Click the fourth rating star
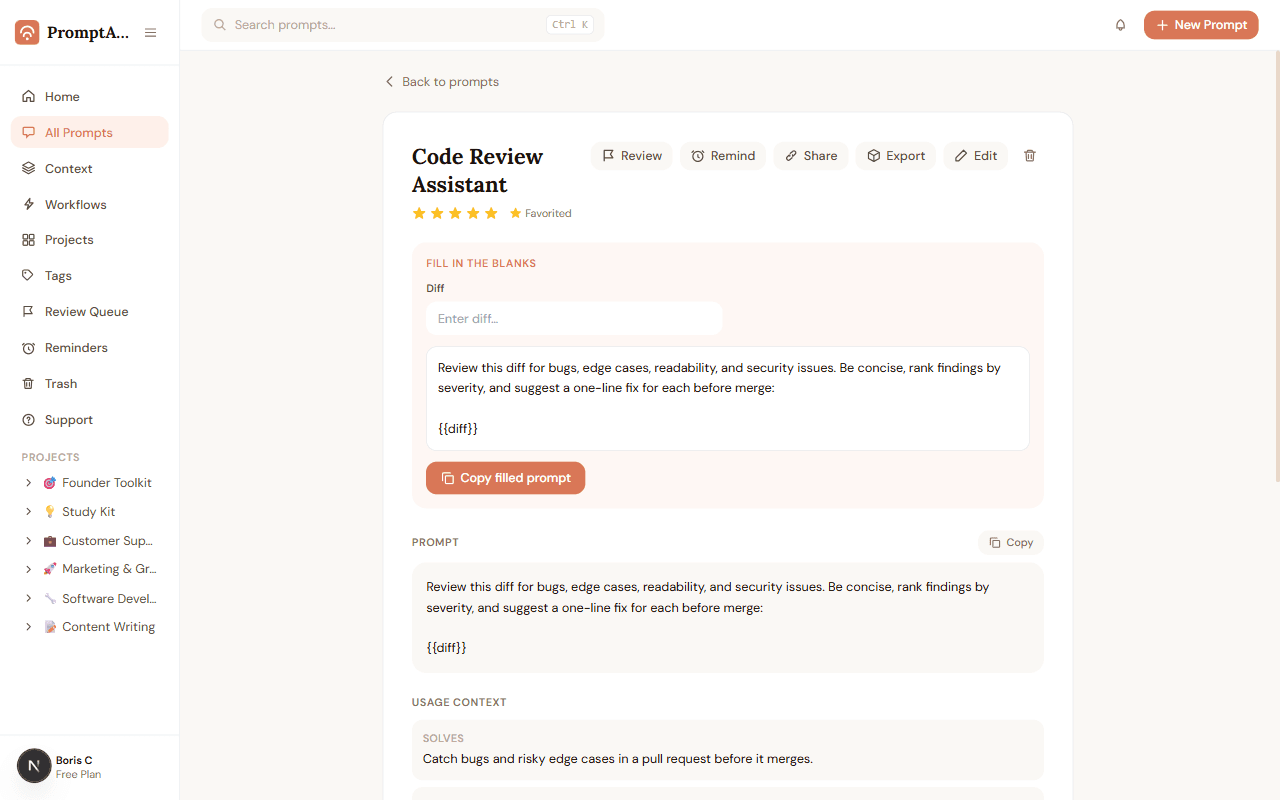 [473, 213]
